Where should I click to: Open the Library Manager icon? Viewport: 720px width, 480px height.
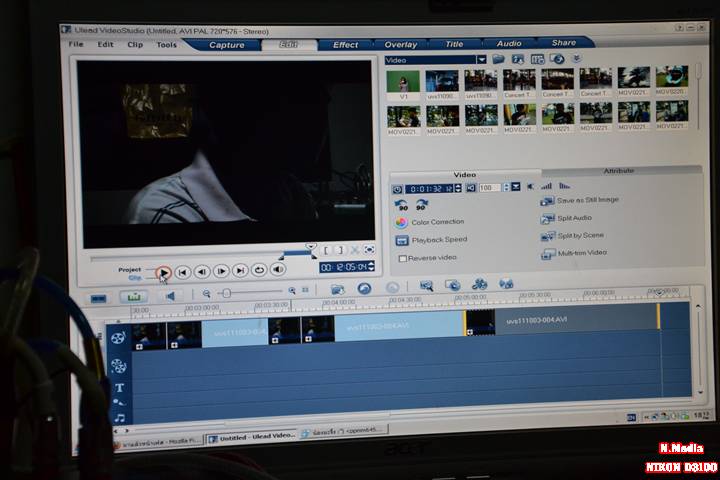click(x=537, y=59)
